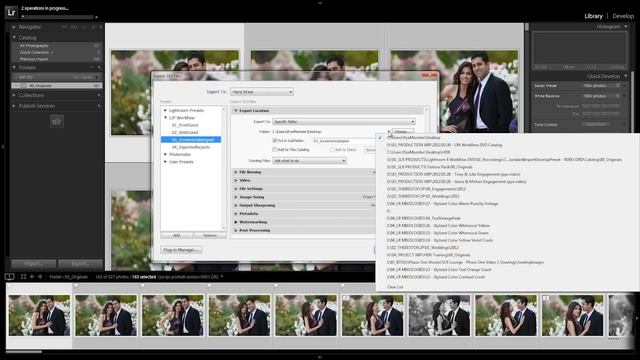
Task: Click the Import button
Action: 33,264
